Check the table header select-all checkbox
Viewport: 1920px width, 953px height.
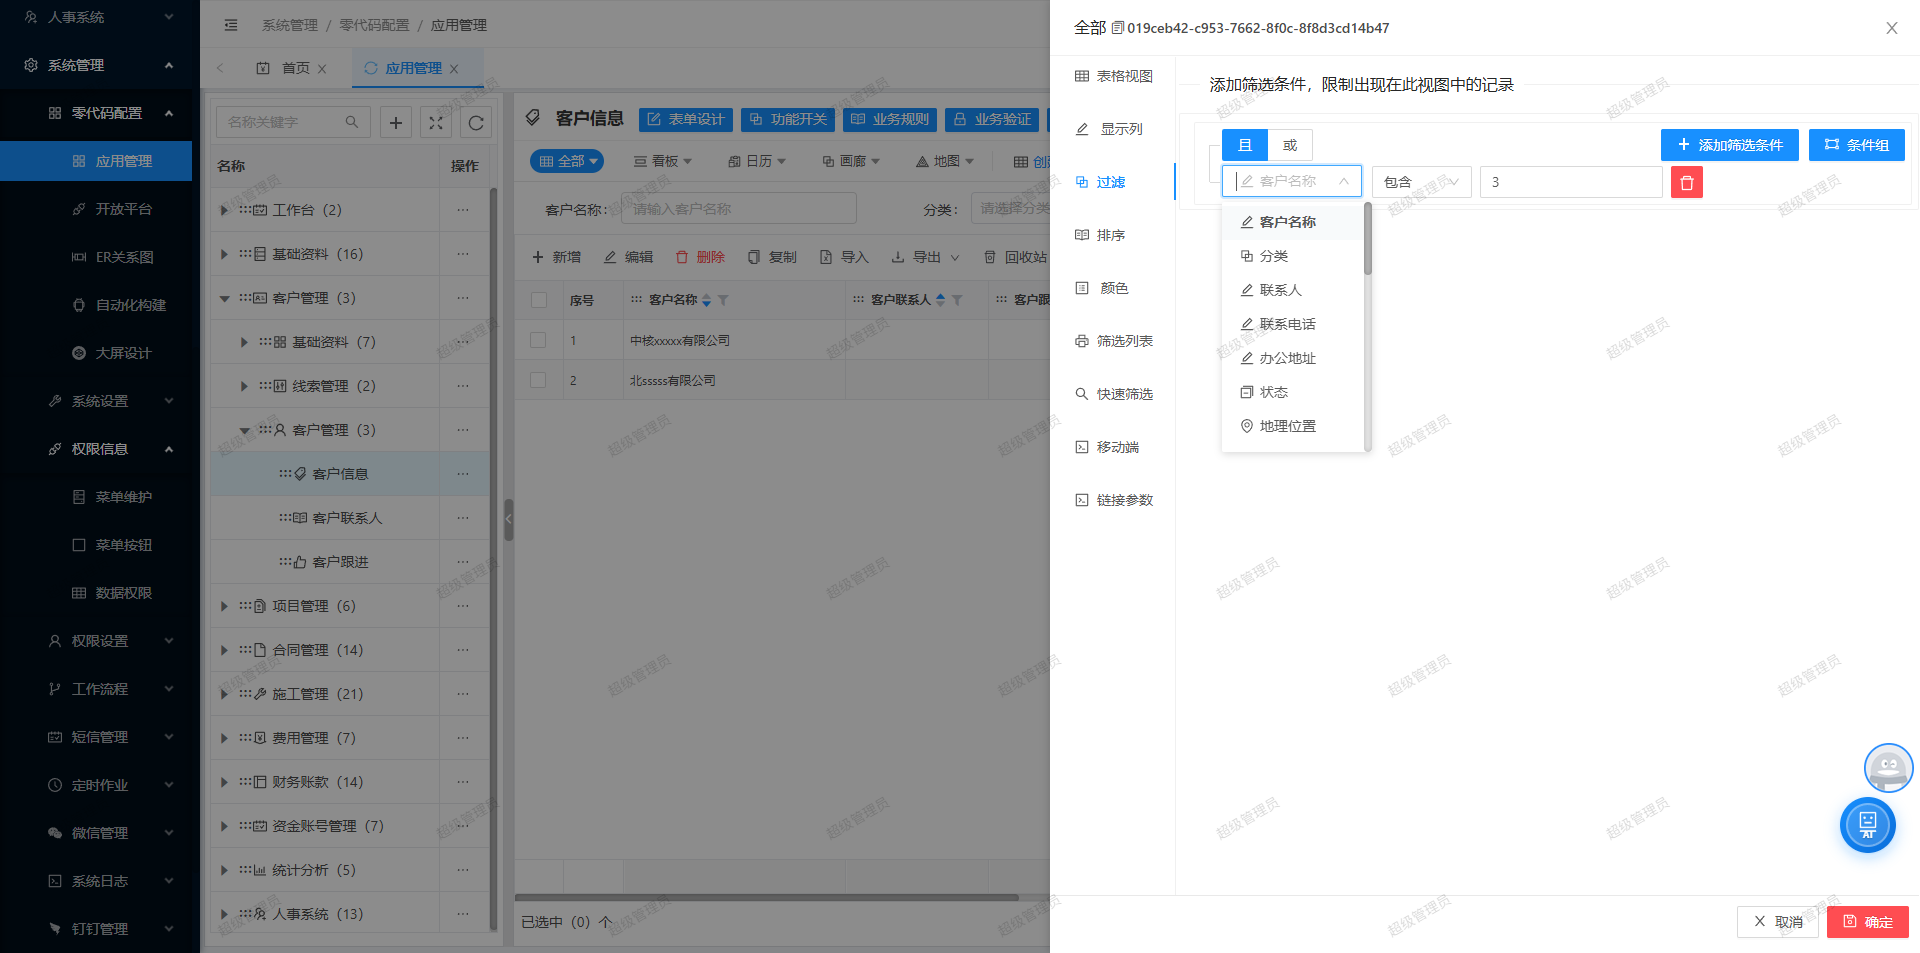[539, 300]
